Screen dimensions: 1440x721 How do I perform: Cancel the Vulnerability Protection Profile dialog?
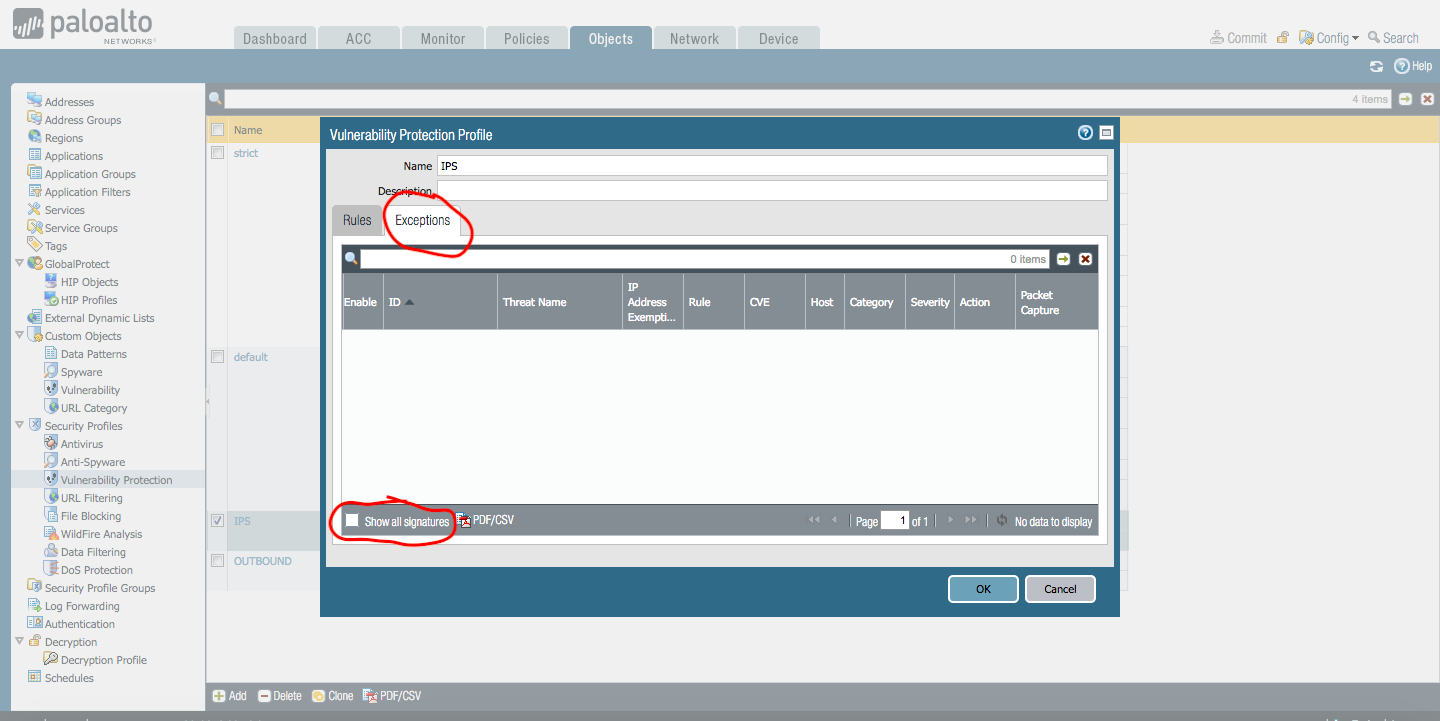point(1060,589)
